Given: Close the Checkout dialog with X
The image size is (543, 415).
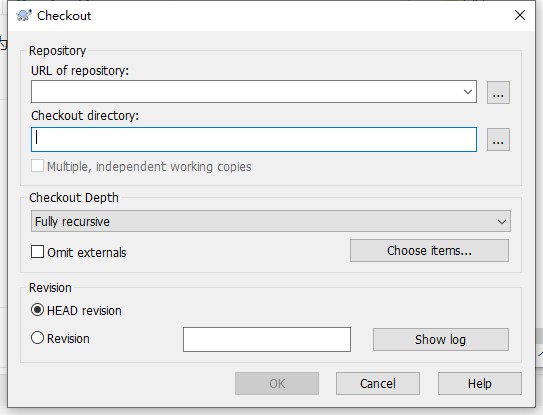Looking at the screenshot, I should coord(520,15).
